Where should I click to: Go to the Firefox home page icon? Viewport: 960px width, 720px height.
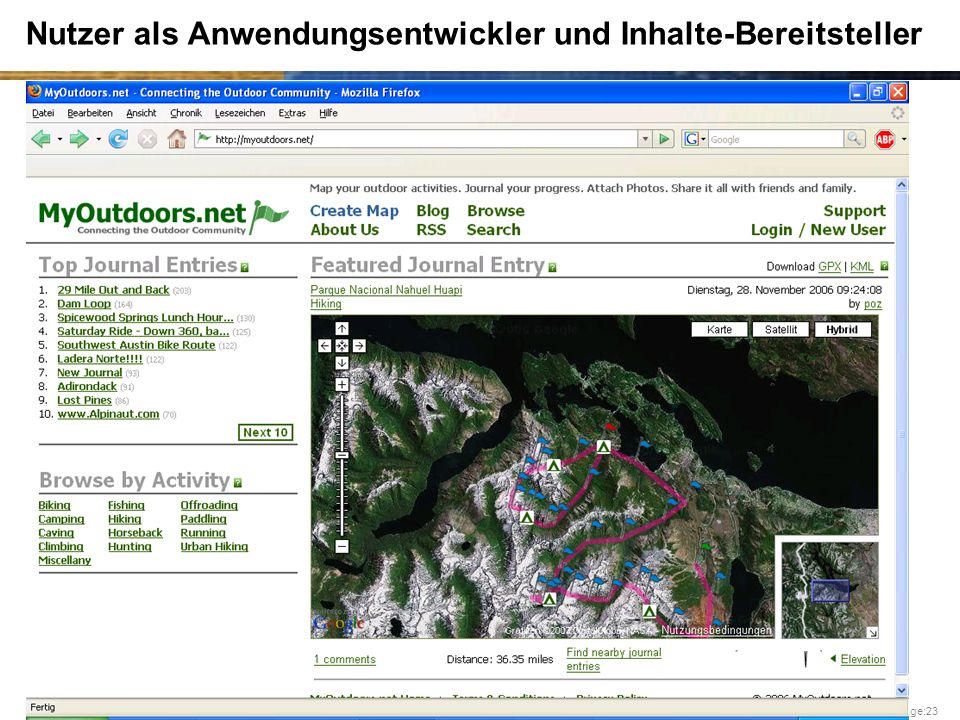click(x=177, y=139)
